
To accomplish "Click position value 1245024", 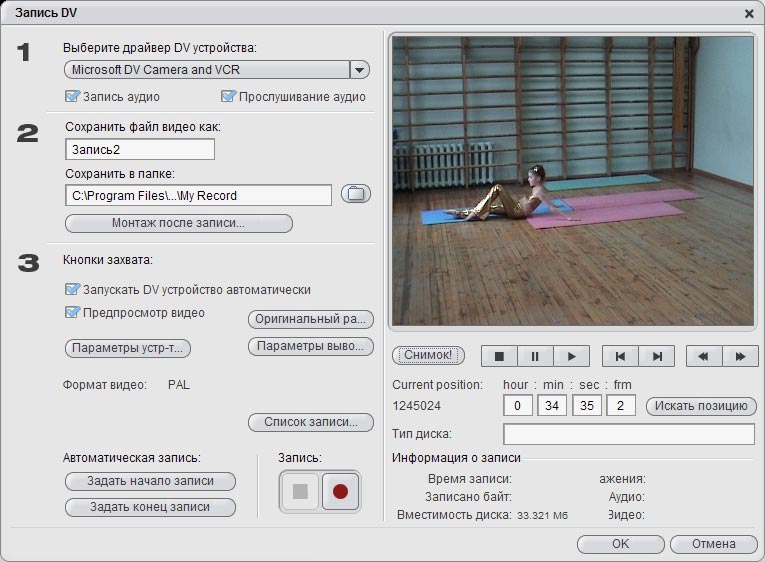I will click(x=417, y=406).
